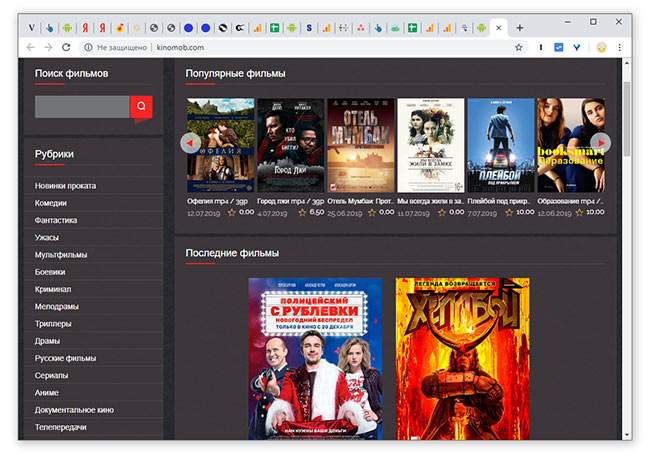Open the Мы всегда жили в замке poster
The width and height of the screenshot is (650, 456).
[x=431, y=145]
